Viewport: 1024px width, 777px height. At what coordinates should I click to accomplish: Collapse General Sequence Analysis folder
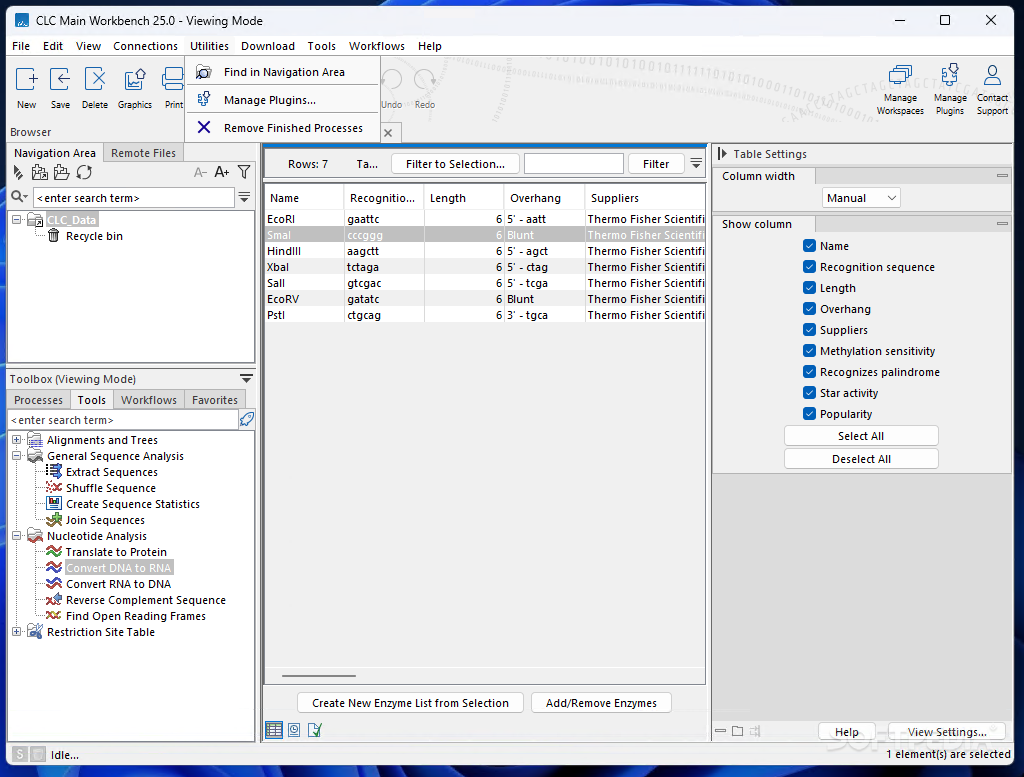point(17,456)
